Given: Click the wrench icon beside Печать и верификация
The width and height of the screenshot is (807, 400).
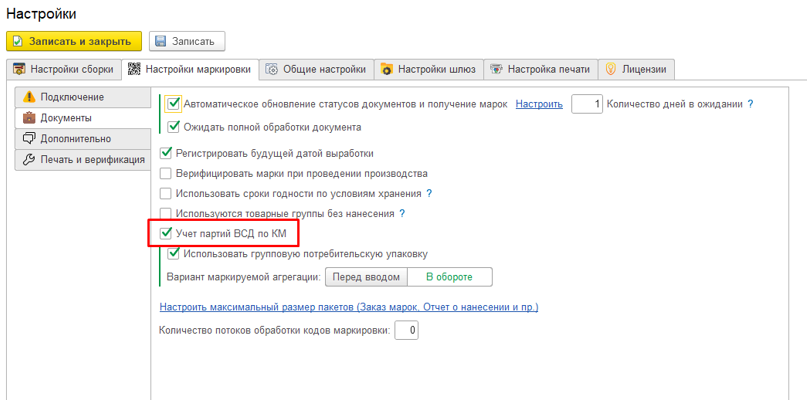Looking at the screenshot, I should tap(29, 160).
